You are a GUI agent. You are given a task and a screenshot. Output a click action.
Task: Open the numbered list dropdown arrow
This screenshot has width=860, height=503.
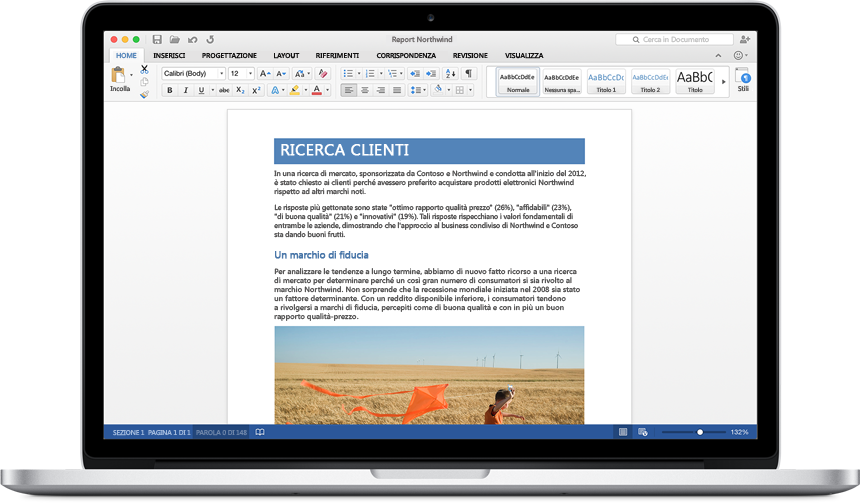pyautogui.click(x=381, y=74)
